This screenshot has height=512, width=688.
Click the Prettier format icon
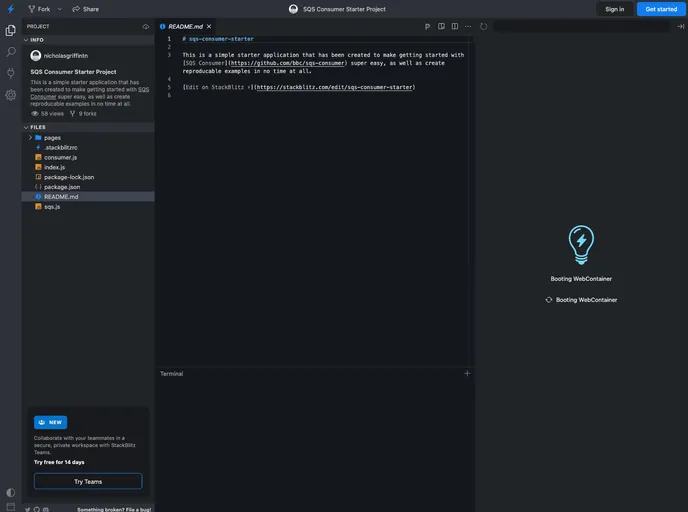pyautogui.click(x=427, y=27)
